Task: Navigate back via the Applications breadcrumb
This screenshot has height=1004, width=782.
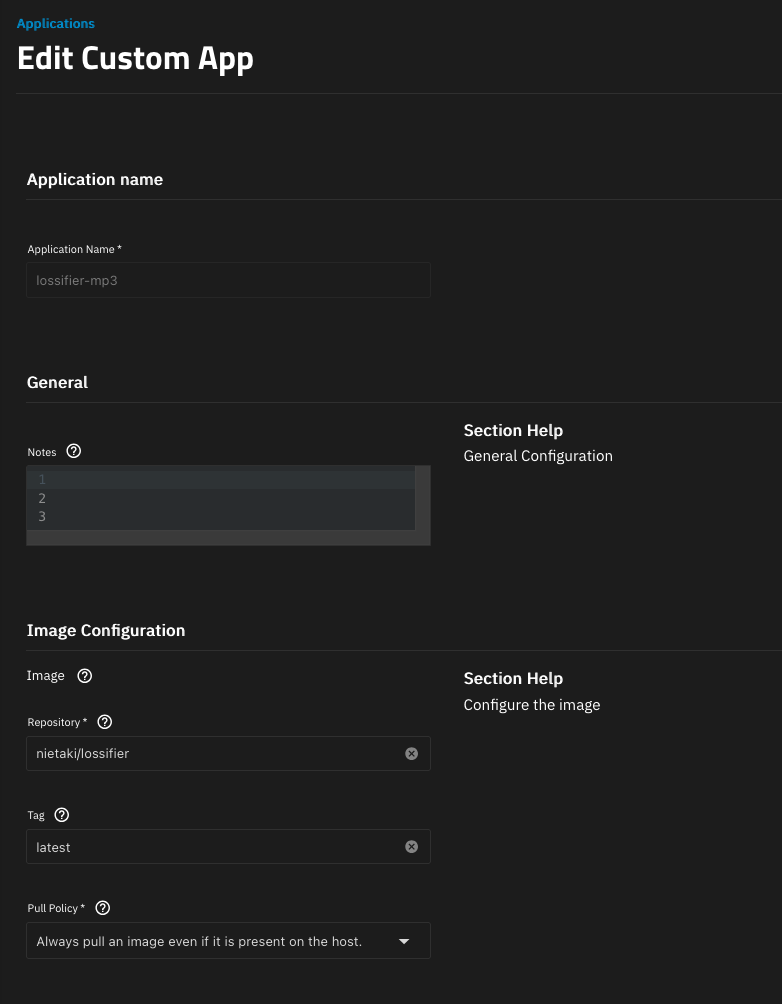Action: [55, 23]
